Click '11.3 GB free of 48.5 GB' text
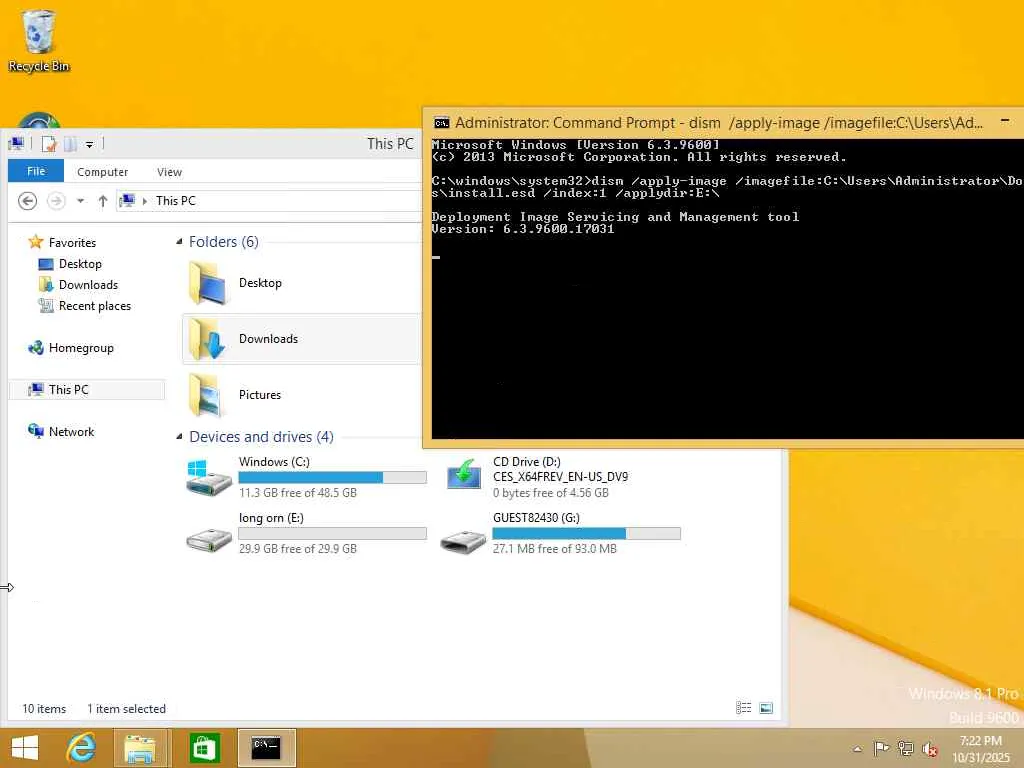 coord(298,493)
